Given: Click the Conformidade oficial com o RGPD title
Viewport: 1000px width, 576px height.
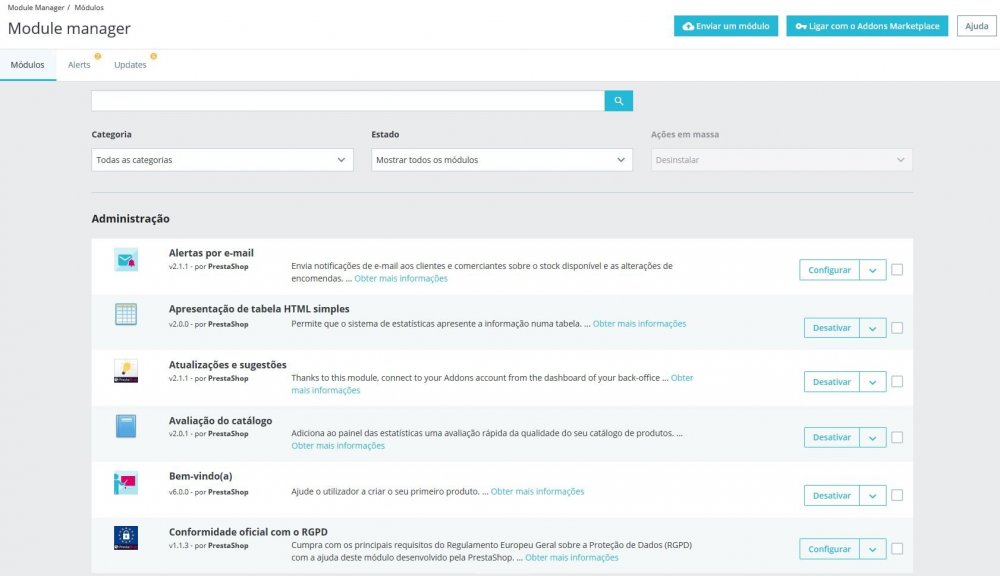Looking at the screenshot, I should [248, 531].
